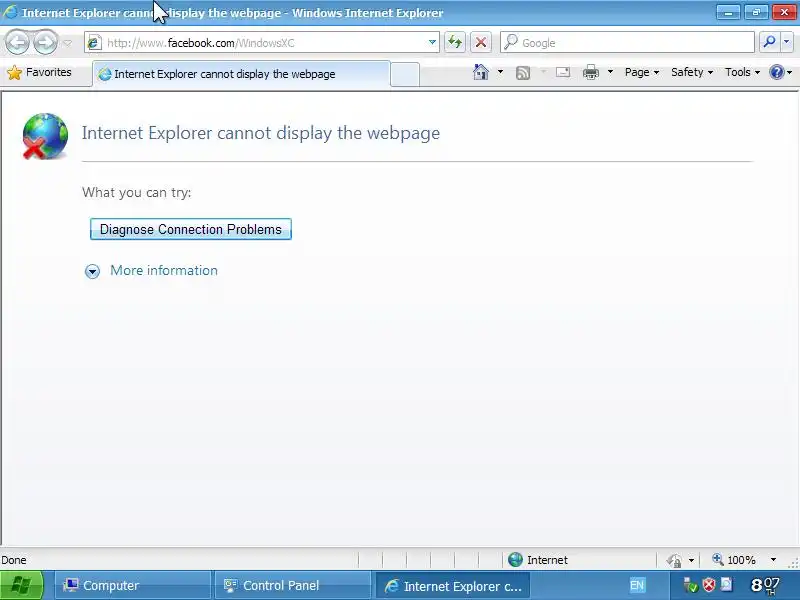The image size is (800, 600).
Task: Click the Home page icon
Action: click(481, 72)
